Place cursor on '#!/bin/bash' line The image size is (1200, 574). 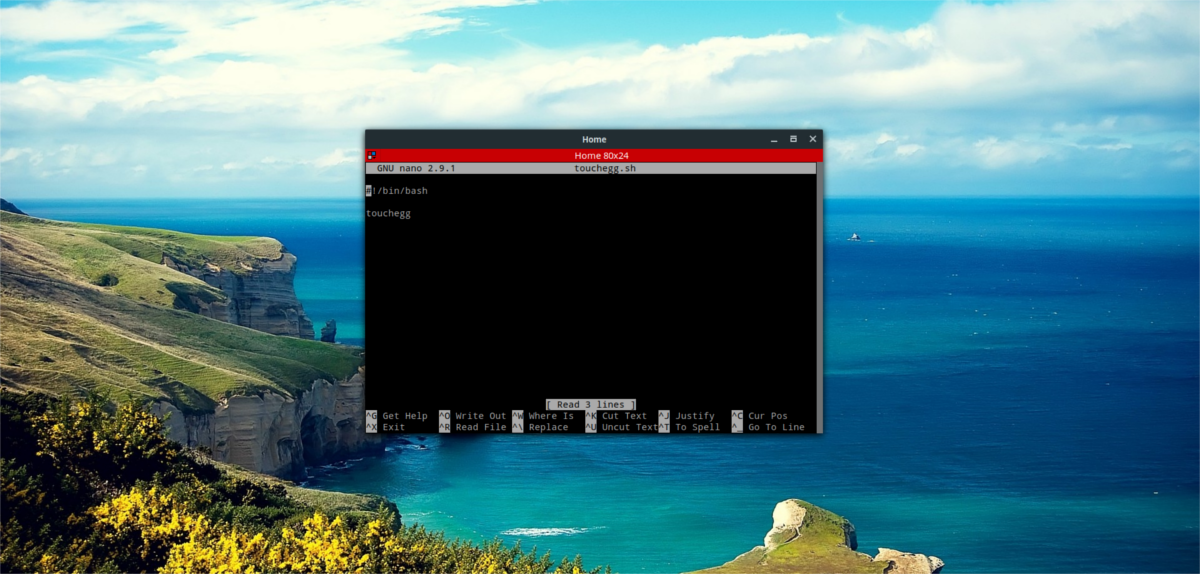click(x=397, y=191)
